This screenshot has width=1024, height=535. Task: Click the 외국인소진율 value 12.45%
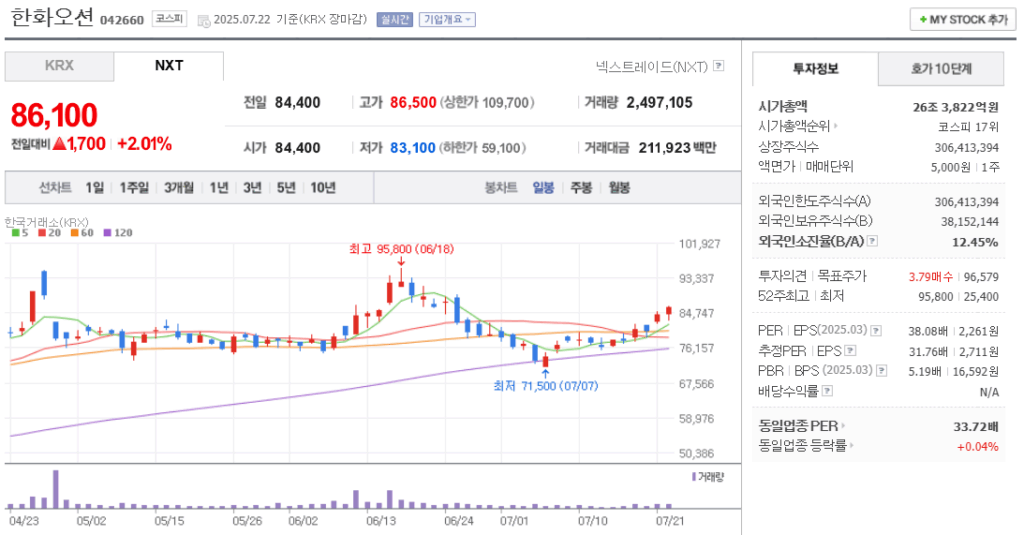pyautogui.click(x=975, y=242)
